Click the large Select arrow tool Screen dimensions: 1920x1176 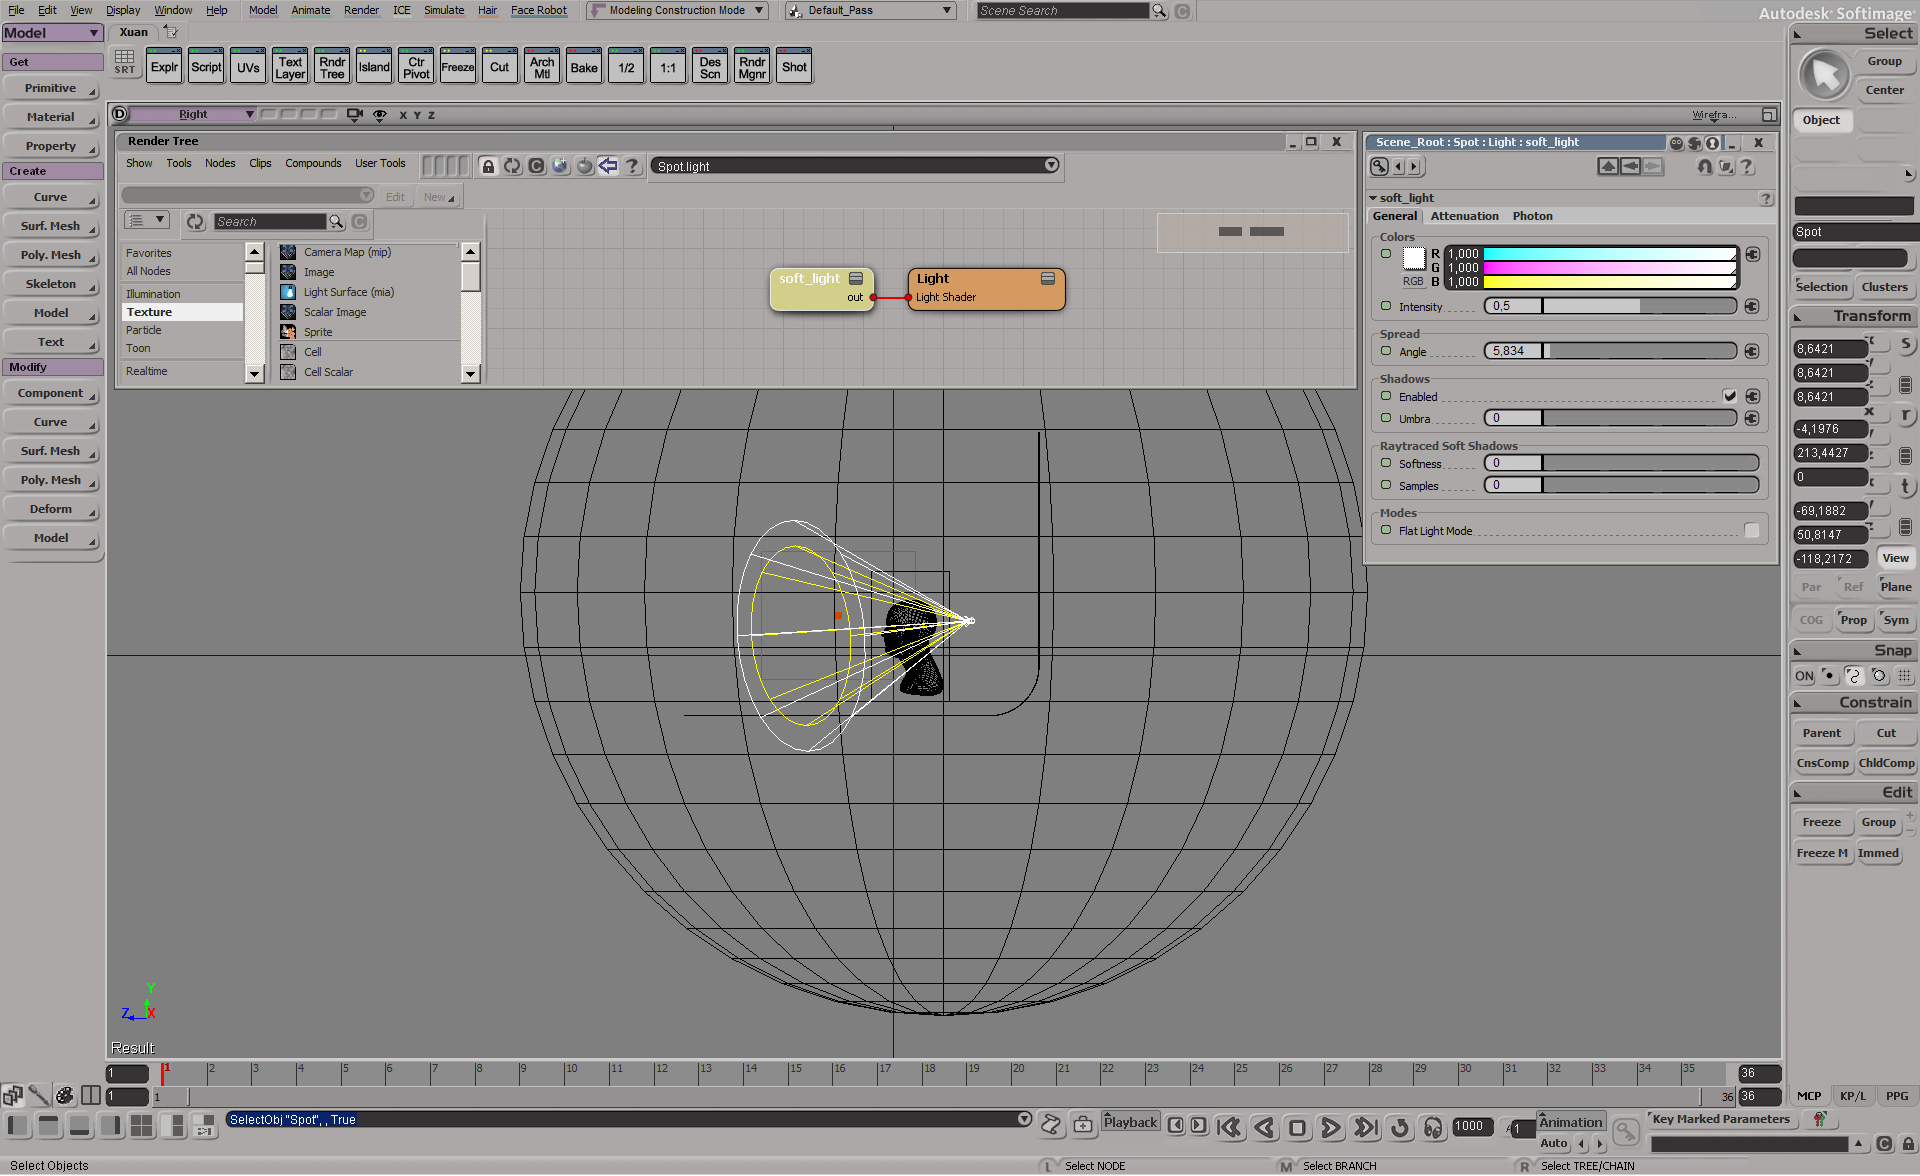tap(1825, 75)
